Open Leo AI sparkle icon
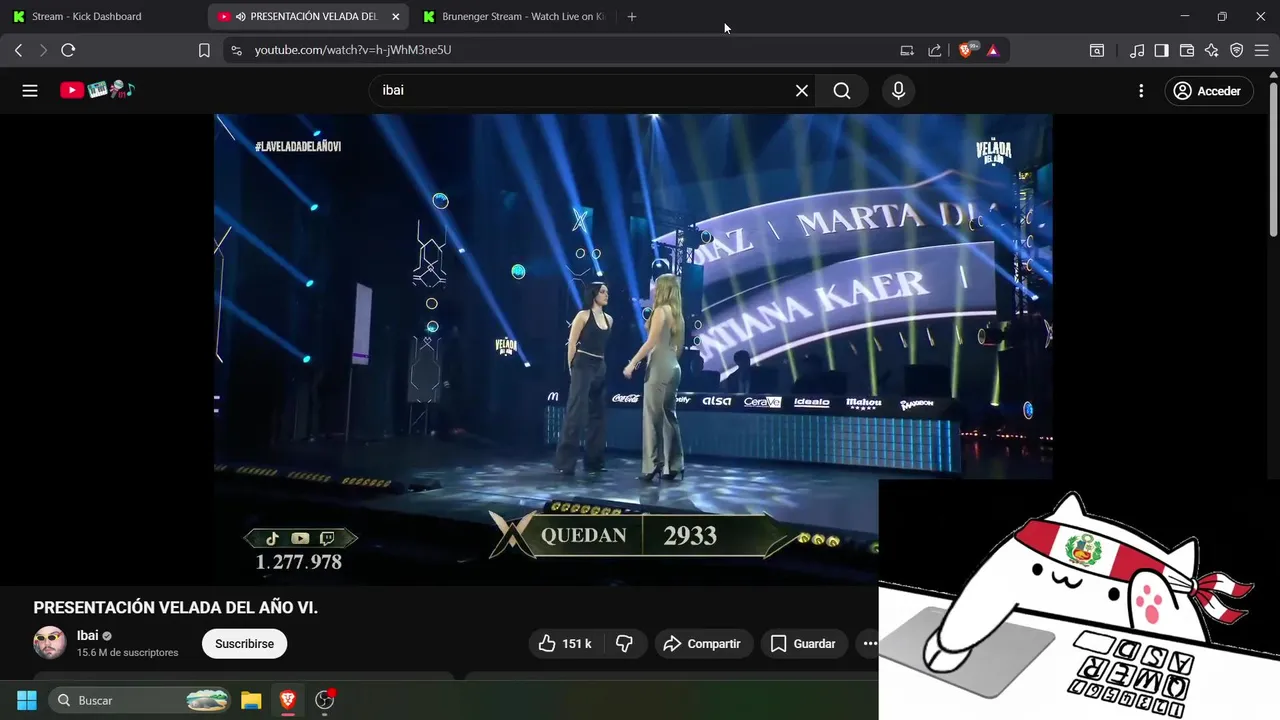The height and width of the screenshot is (720, 1280). 1212,50
